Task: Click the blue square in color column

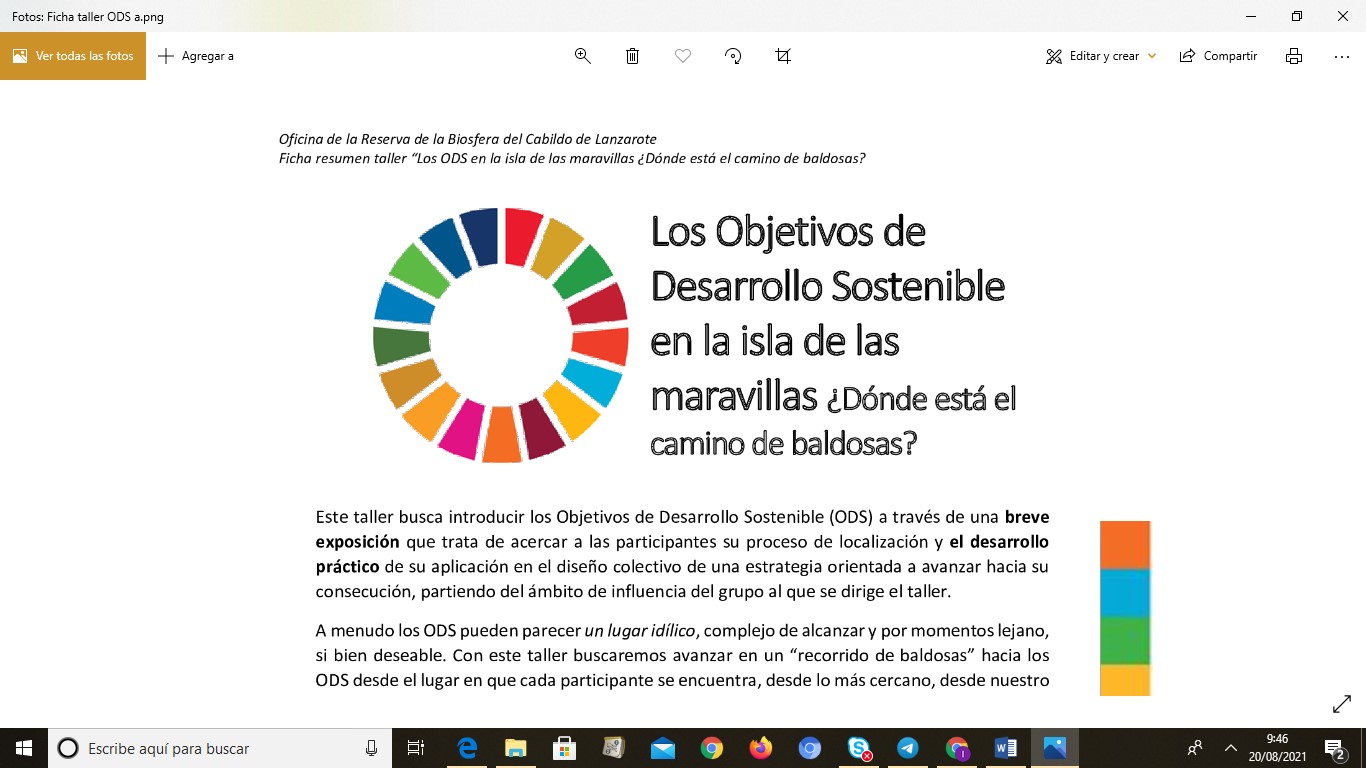Action: [x=1125, y=593]
